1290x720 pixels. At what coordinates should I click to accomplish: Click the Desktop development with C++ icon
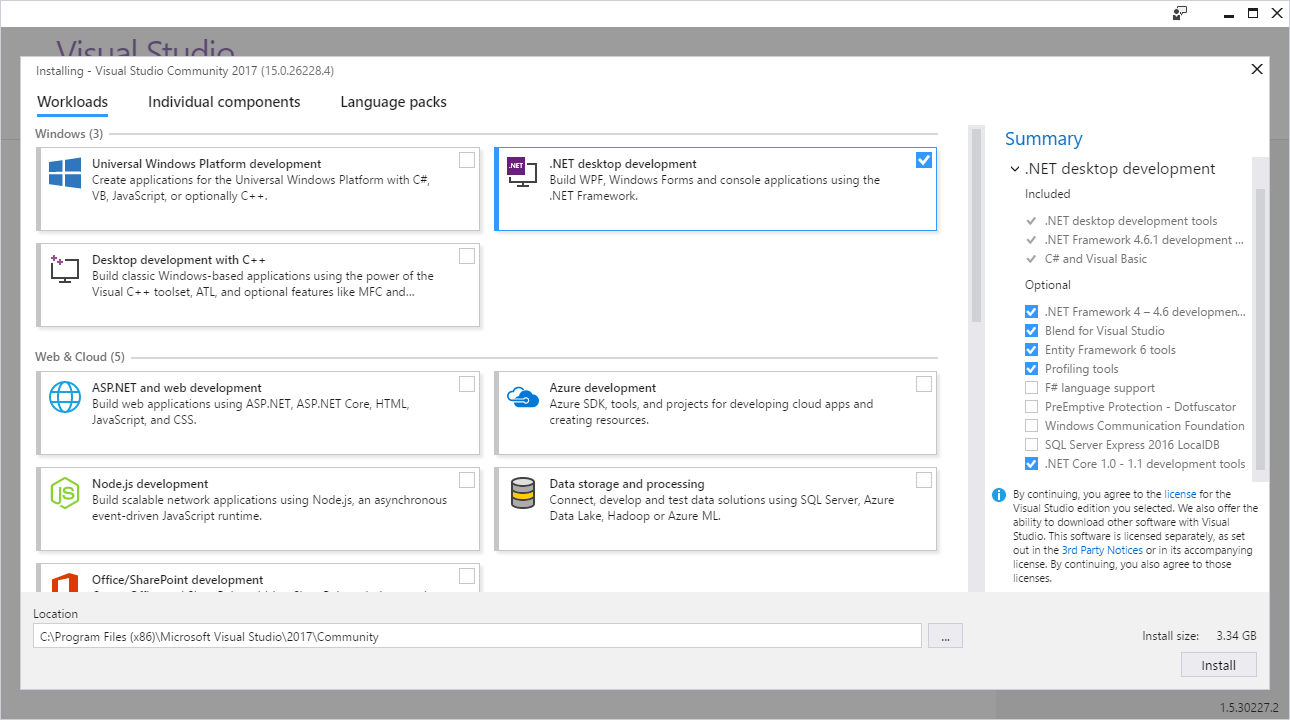[65, 268]
